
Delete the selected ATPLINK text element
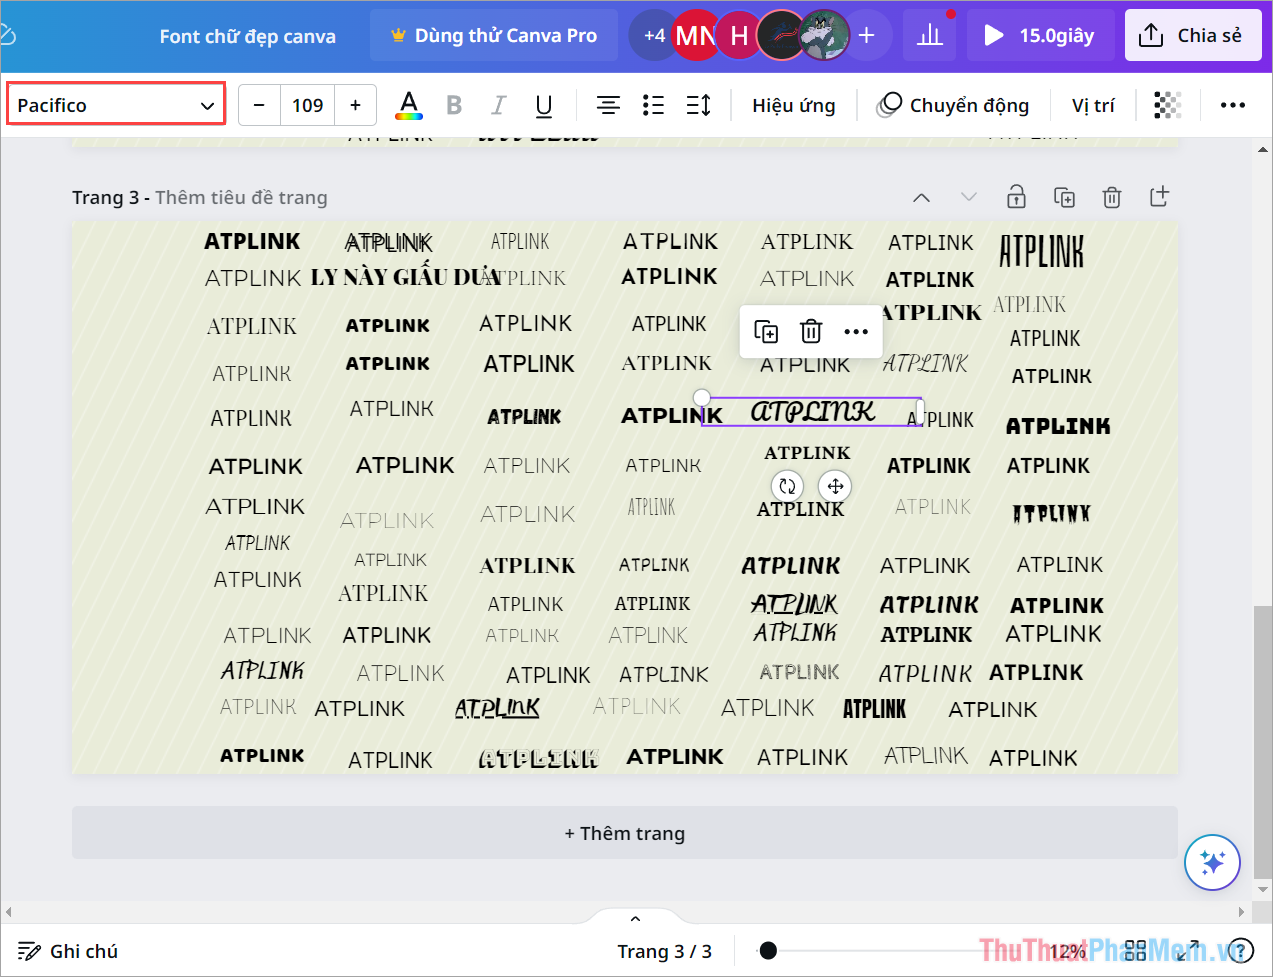810,331
